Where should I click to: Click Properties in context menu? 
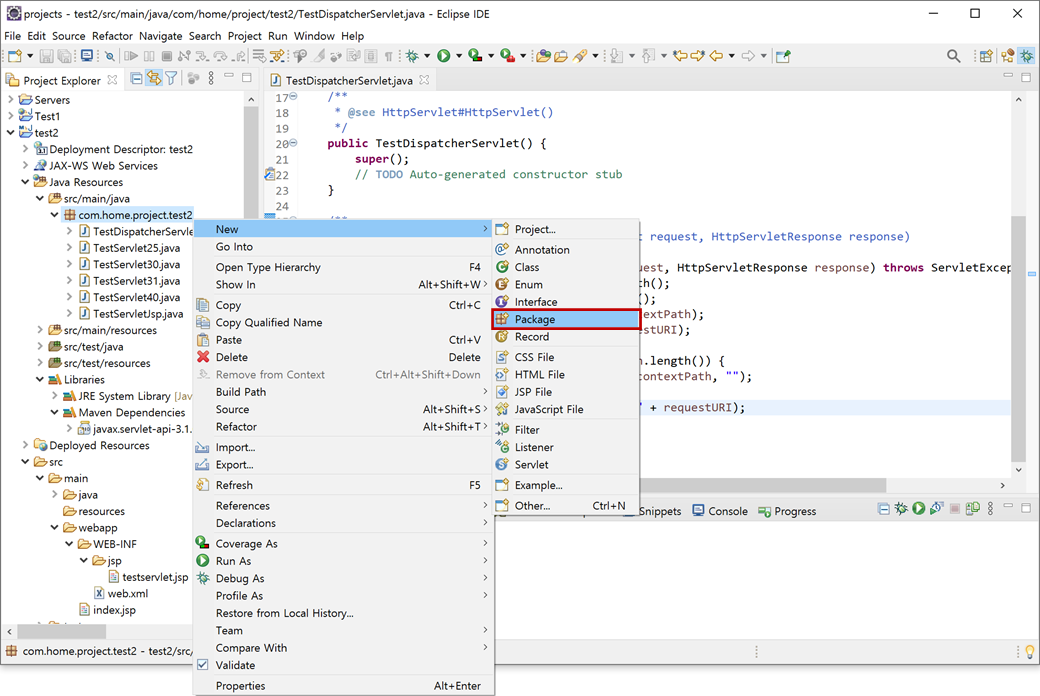pos(344,685)
